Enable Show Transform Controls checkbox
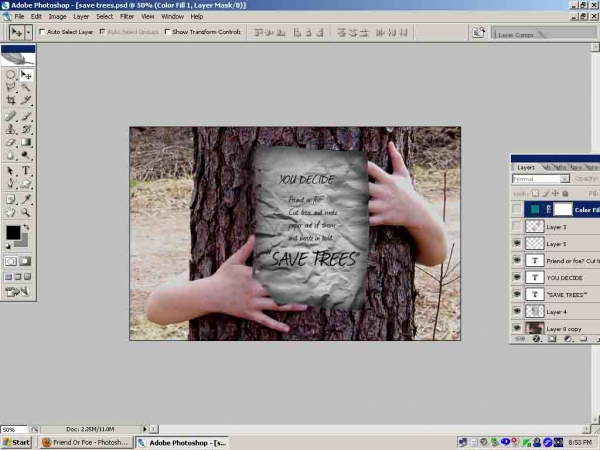 click(x=167, y=32)
